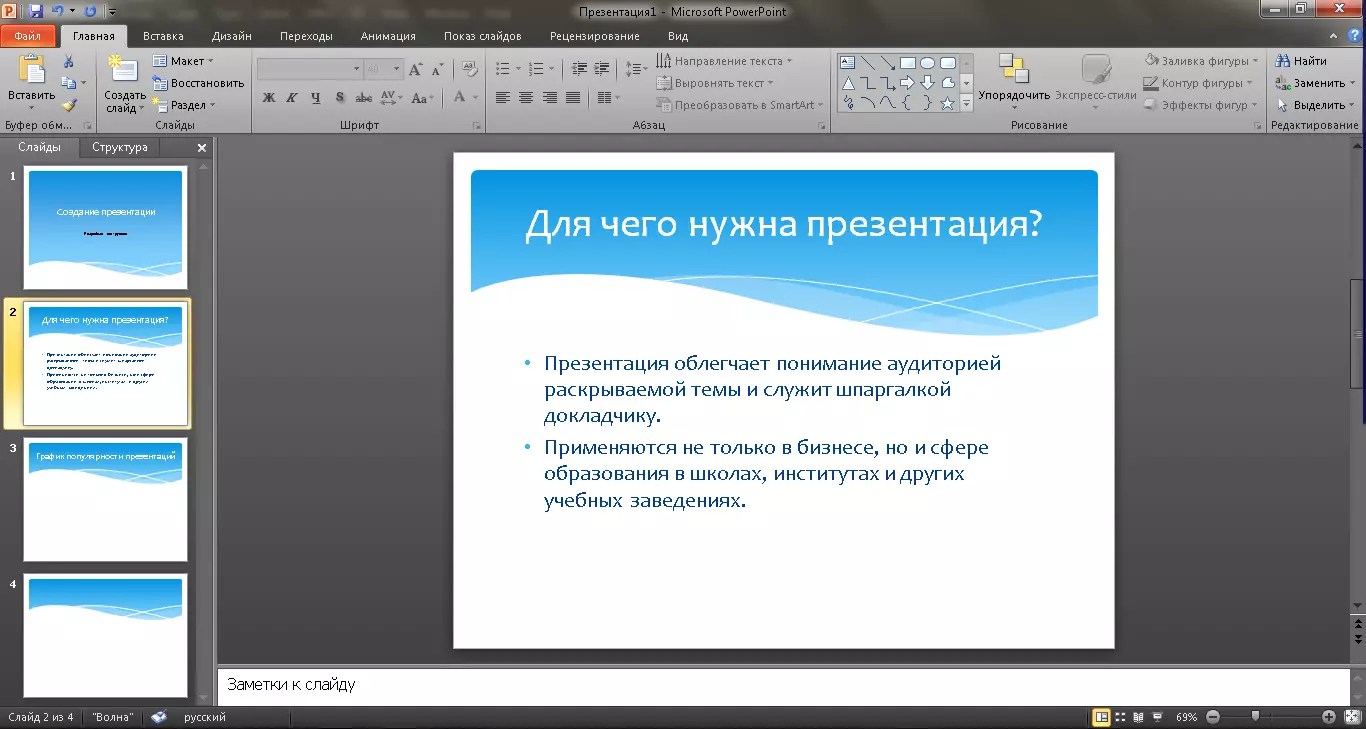Switch to the Structure (Структура) pane tab
Screen dimensions: 1366x729
pos(119,147)
